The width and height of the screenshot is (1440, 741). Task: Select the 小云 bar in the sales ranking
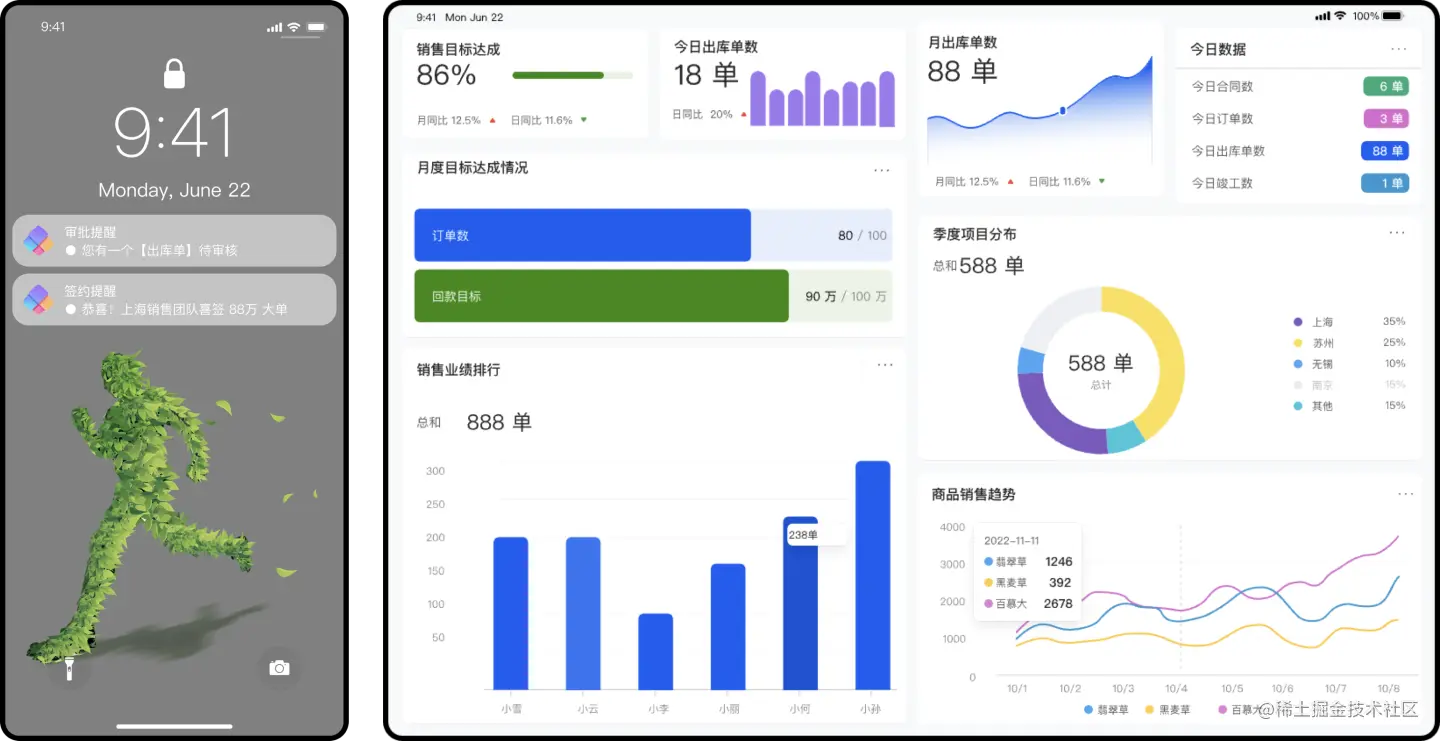click(x=583, y=613)
